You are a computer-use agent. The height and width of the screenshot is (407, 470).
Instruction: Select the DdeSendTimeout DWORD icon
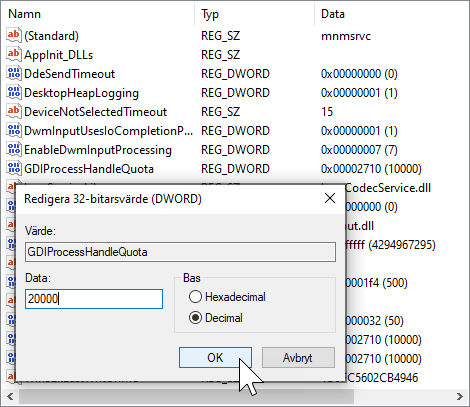point(14,73)
